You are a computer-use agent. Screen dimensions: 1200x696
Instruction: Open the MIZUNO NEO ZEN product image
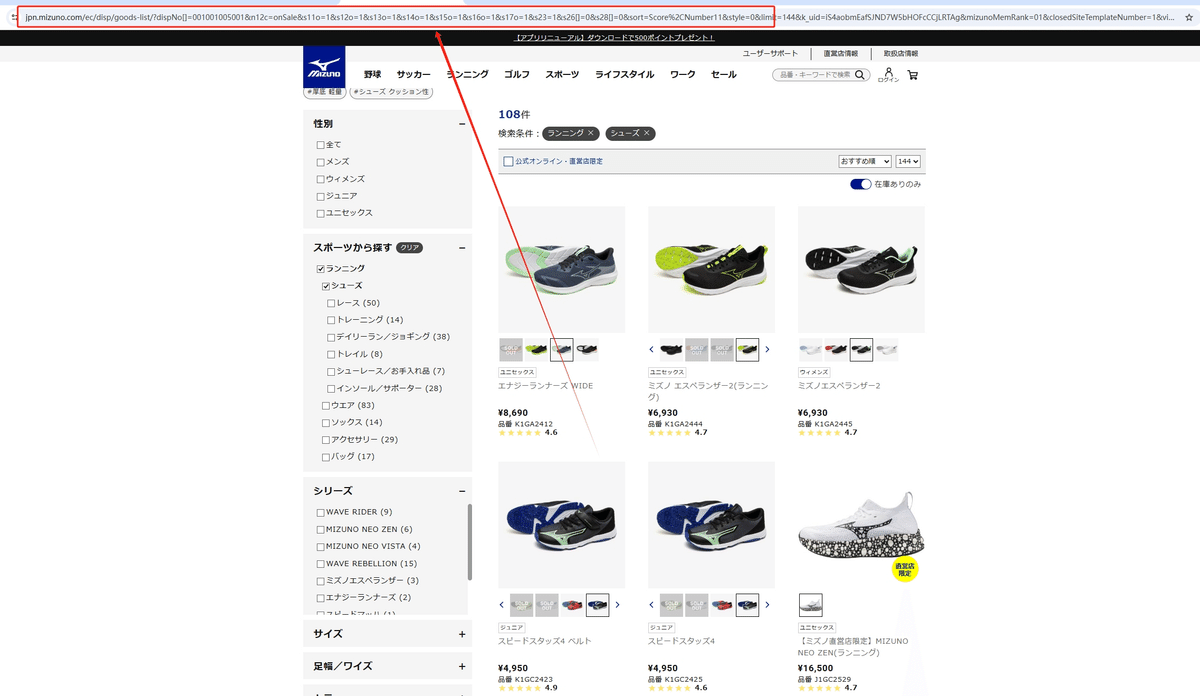[x=861, y=524]
